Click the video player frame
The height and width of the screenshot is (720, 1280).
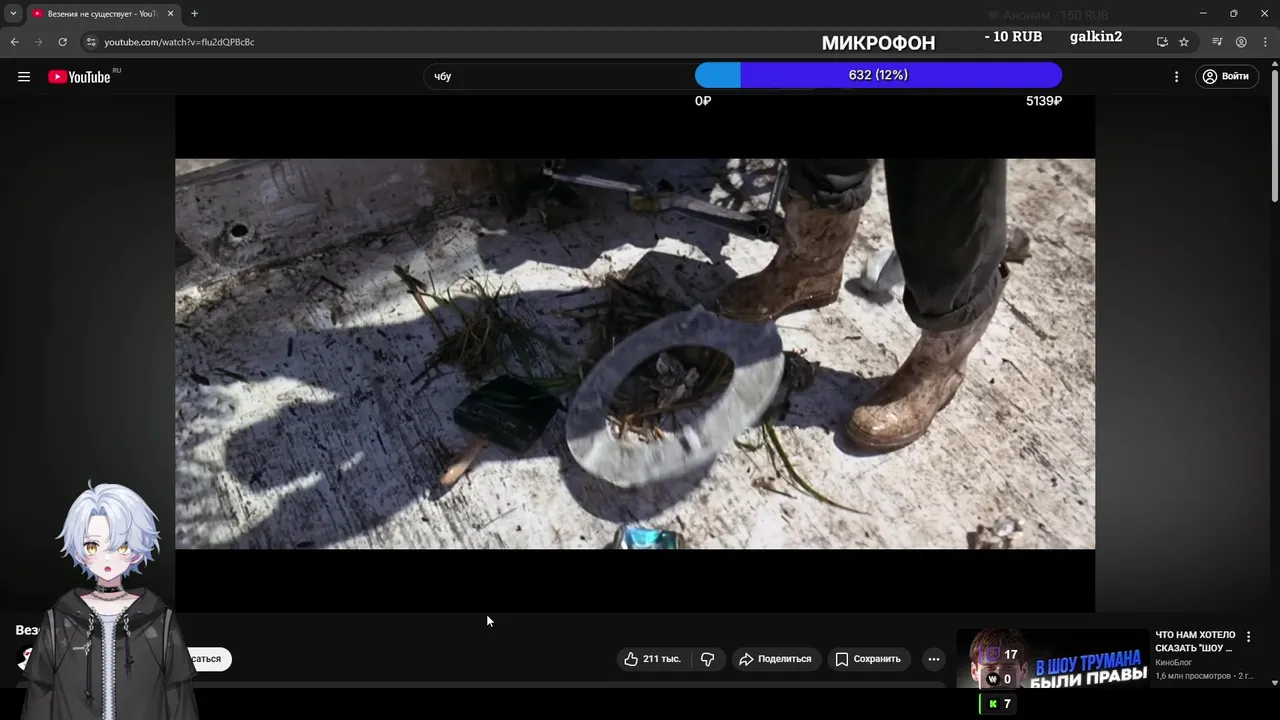point(635,353)
